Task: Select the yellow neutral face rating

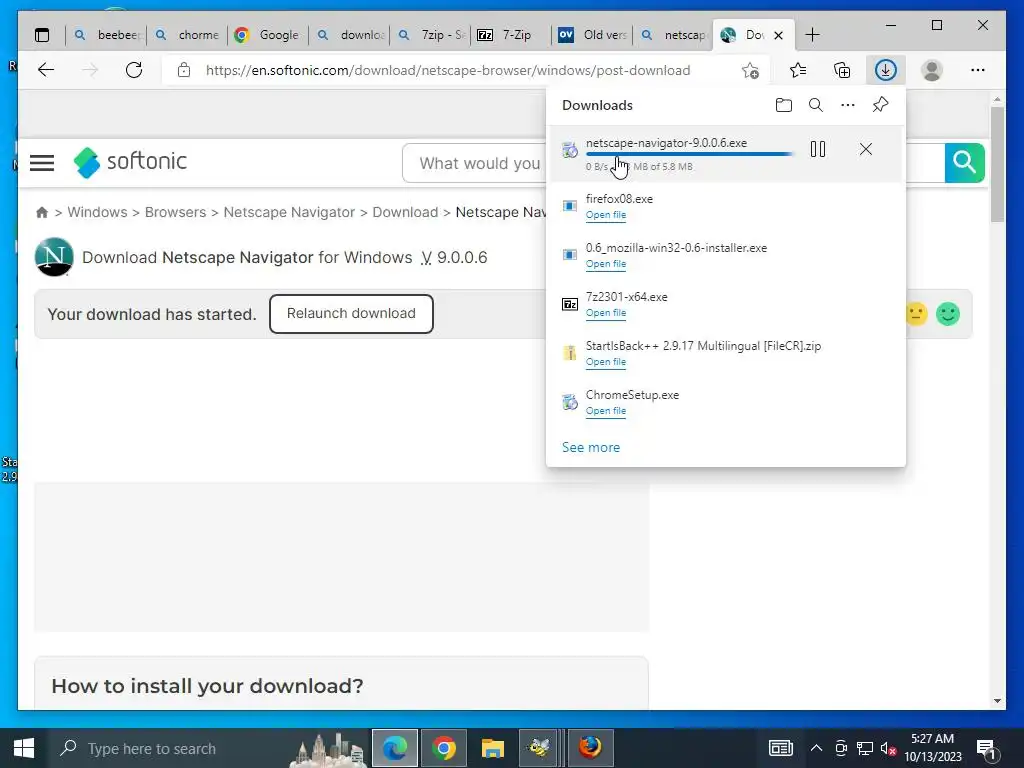Action: 916,314
